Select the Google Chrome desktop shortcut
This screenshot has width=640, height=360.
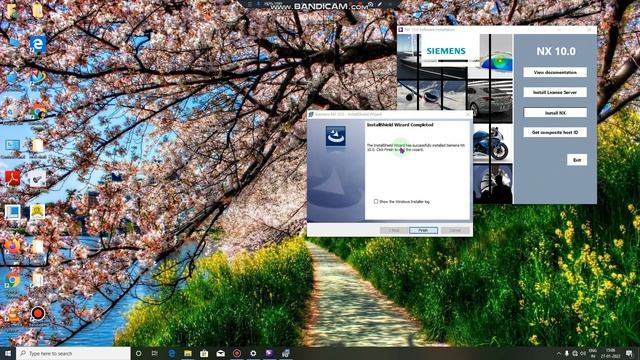point(13,280)
